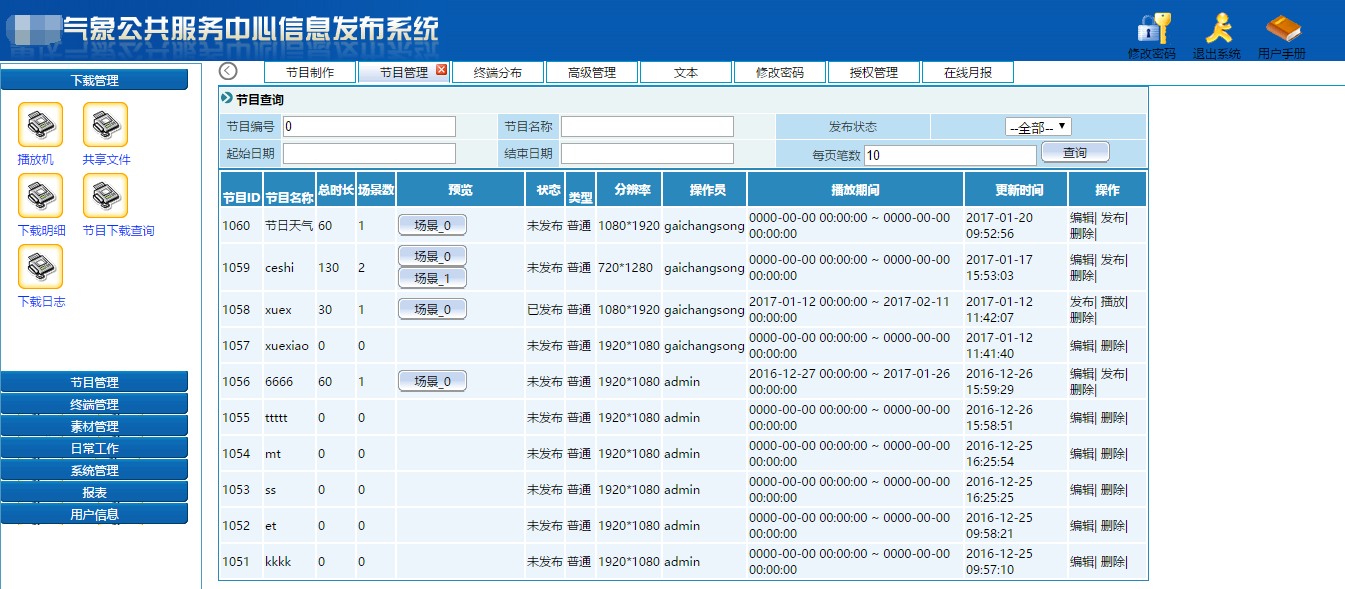Screen dimensions: 1345x589
Task: Open 下载明细 download details icon
Action: point(40,196)
